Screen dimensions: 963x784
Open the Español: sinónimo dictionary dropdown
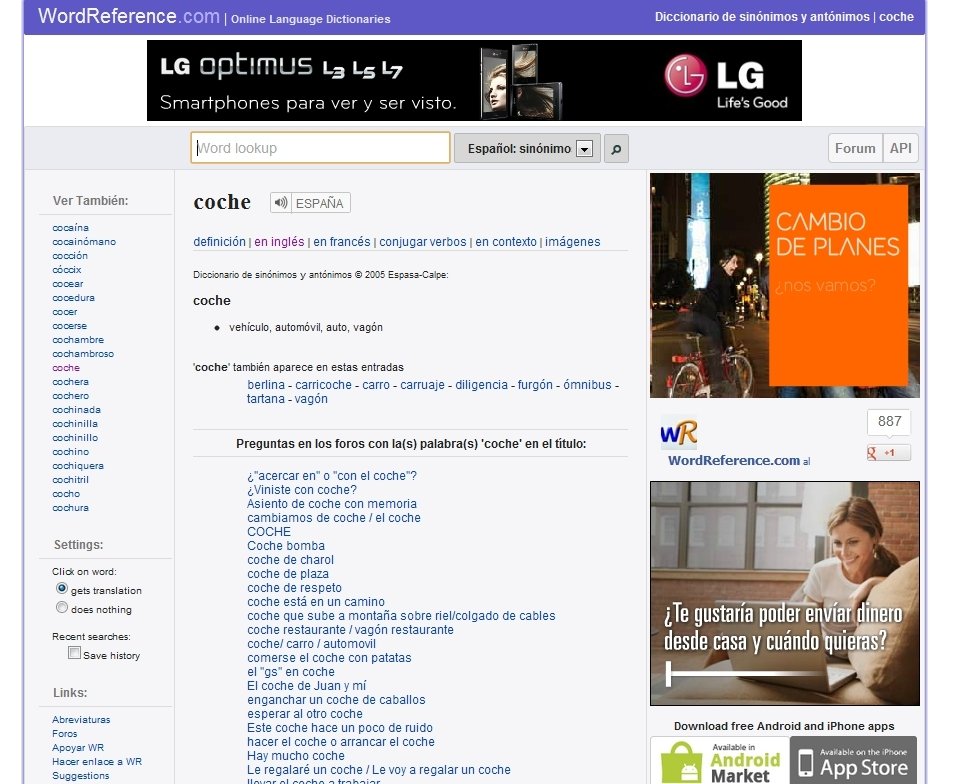click(526, 149)
